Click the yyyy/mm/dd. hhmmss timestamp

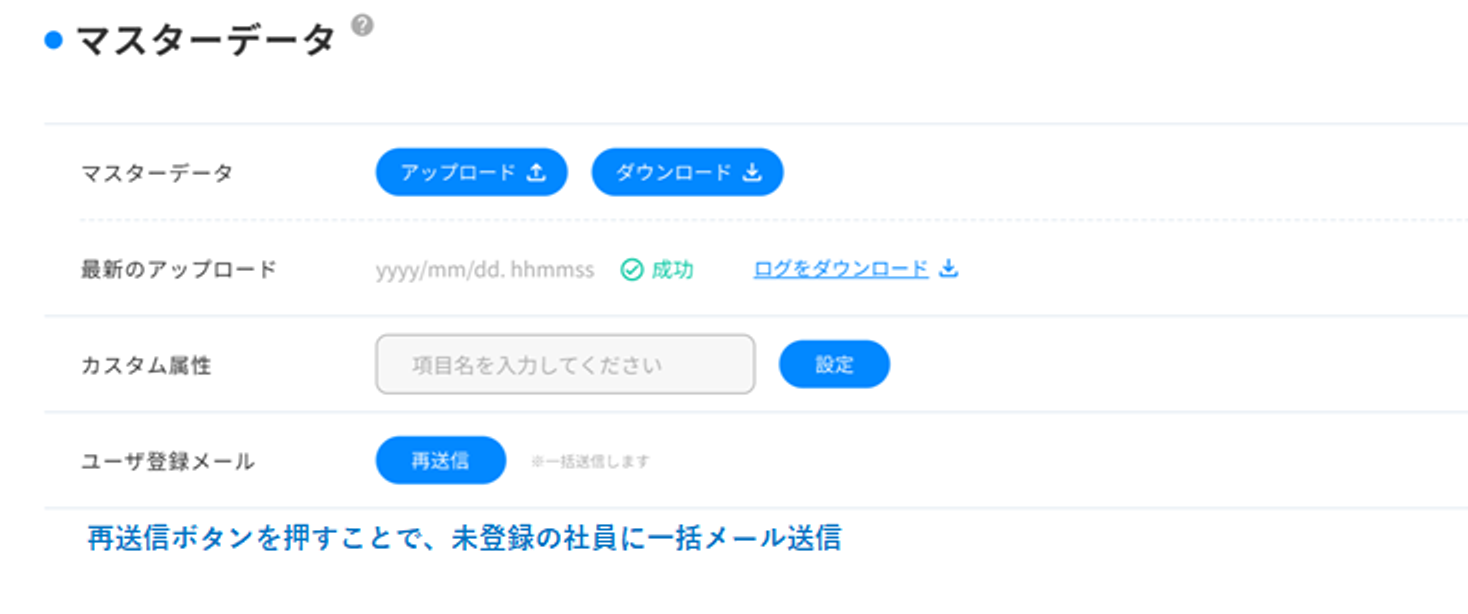tap(485, 270)
